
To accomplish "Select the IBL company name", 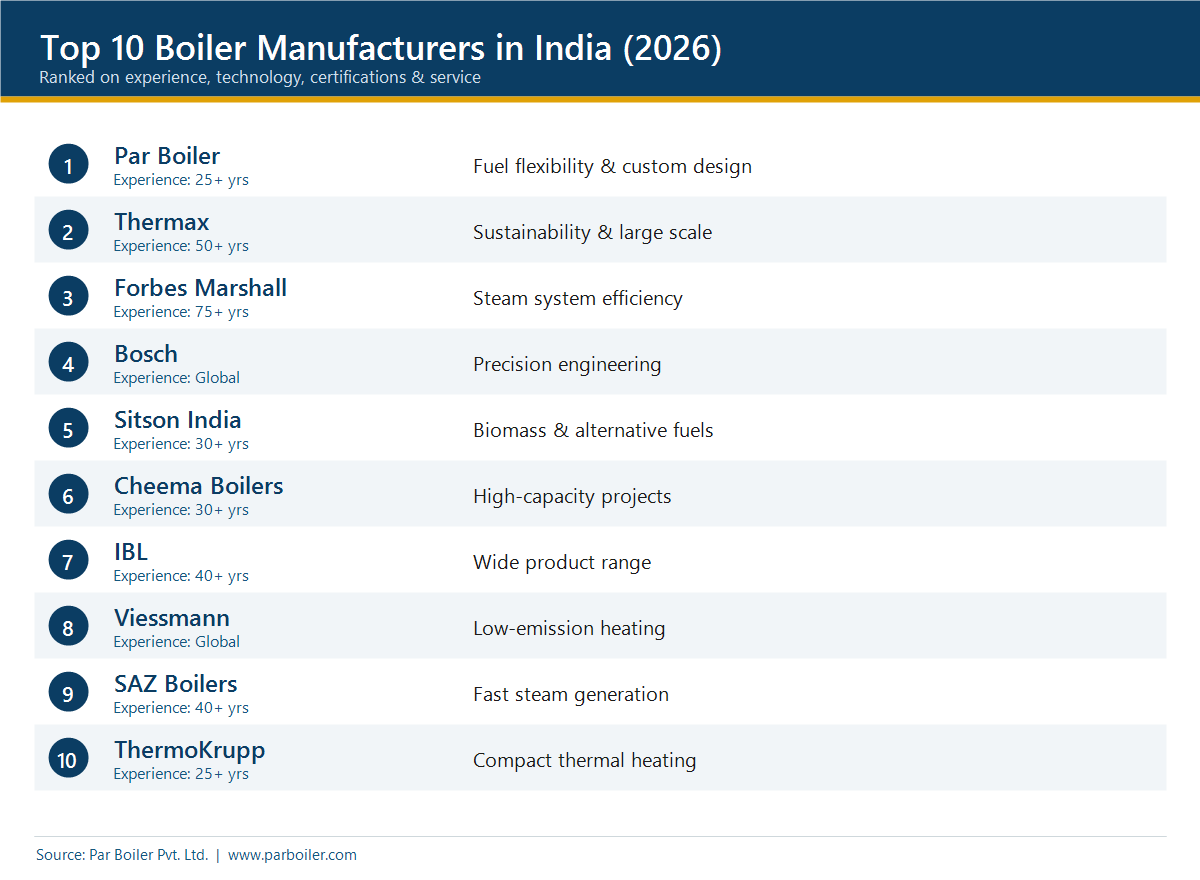I will pyautogui.click(x=131, y=552).
